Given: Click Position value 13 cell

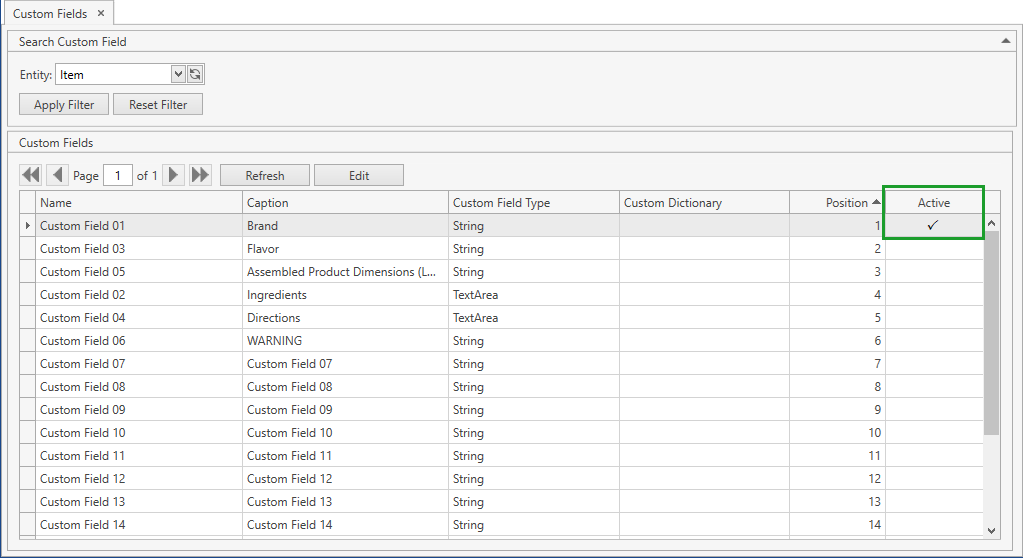Looking at the screenshot, I should click(837, 502).
